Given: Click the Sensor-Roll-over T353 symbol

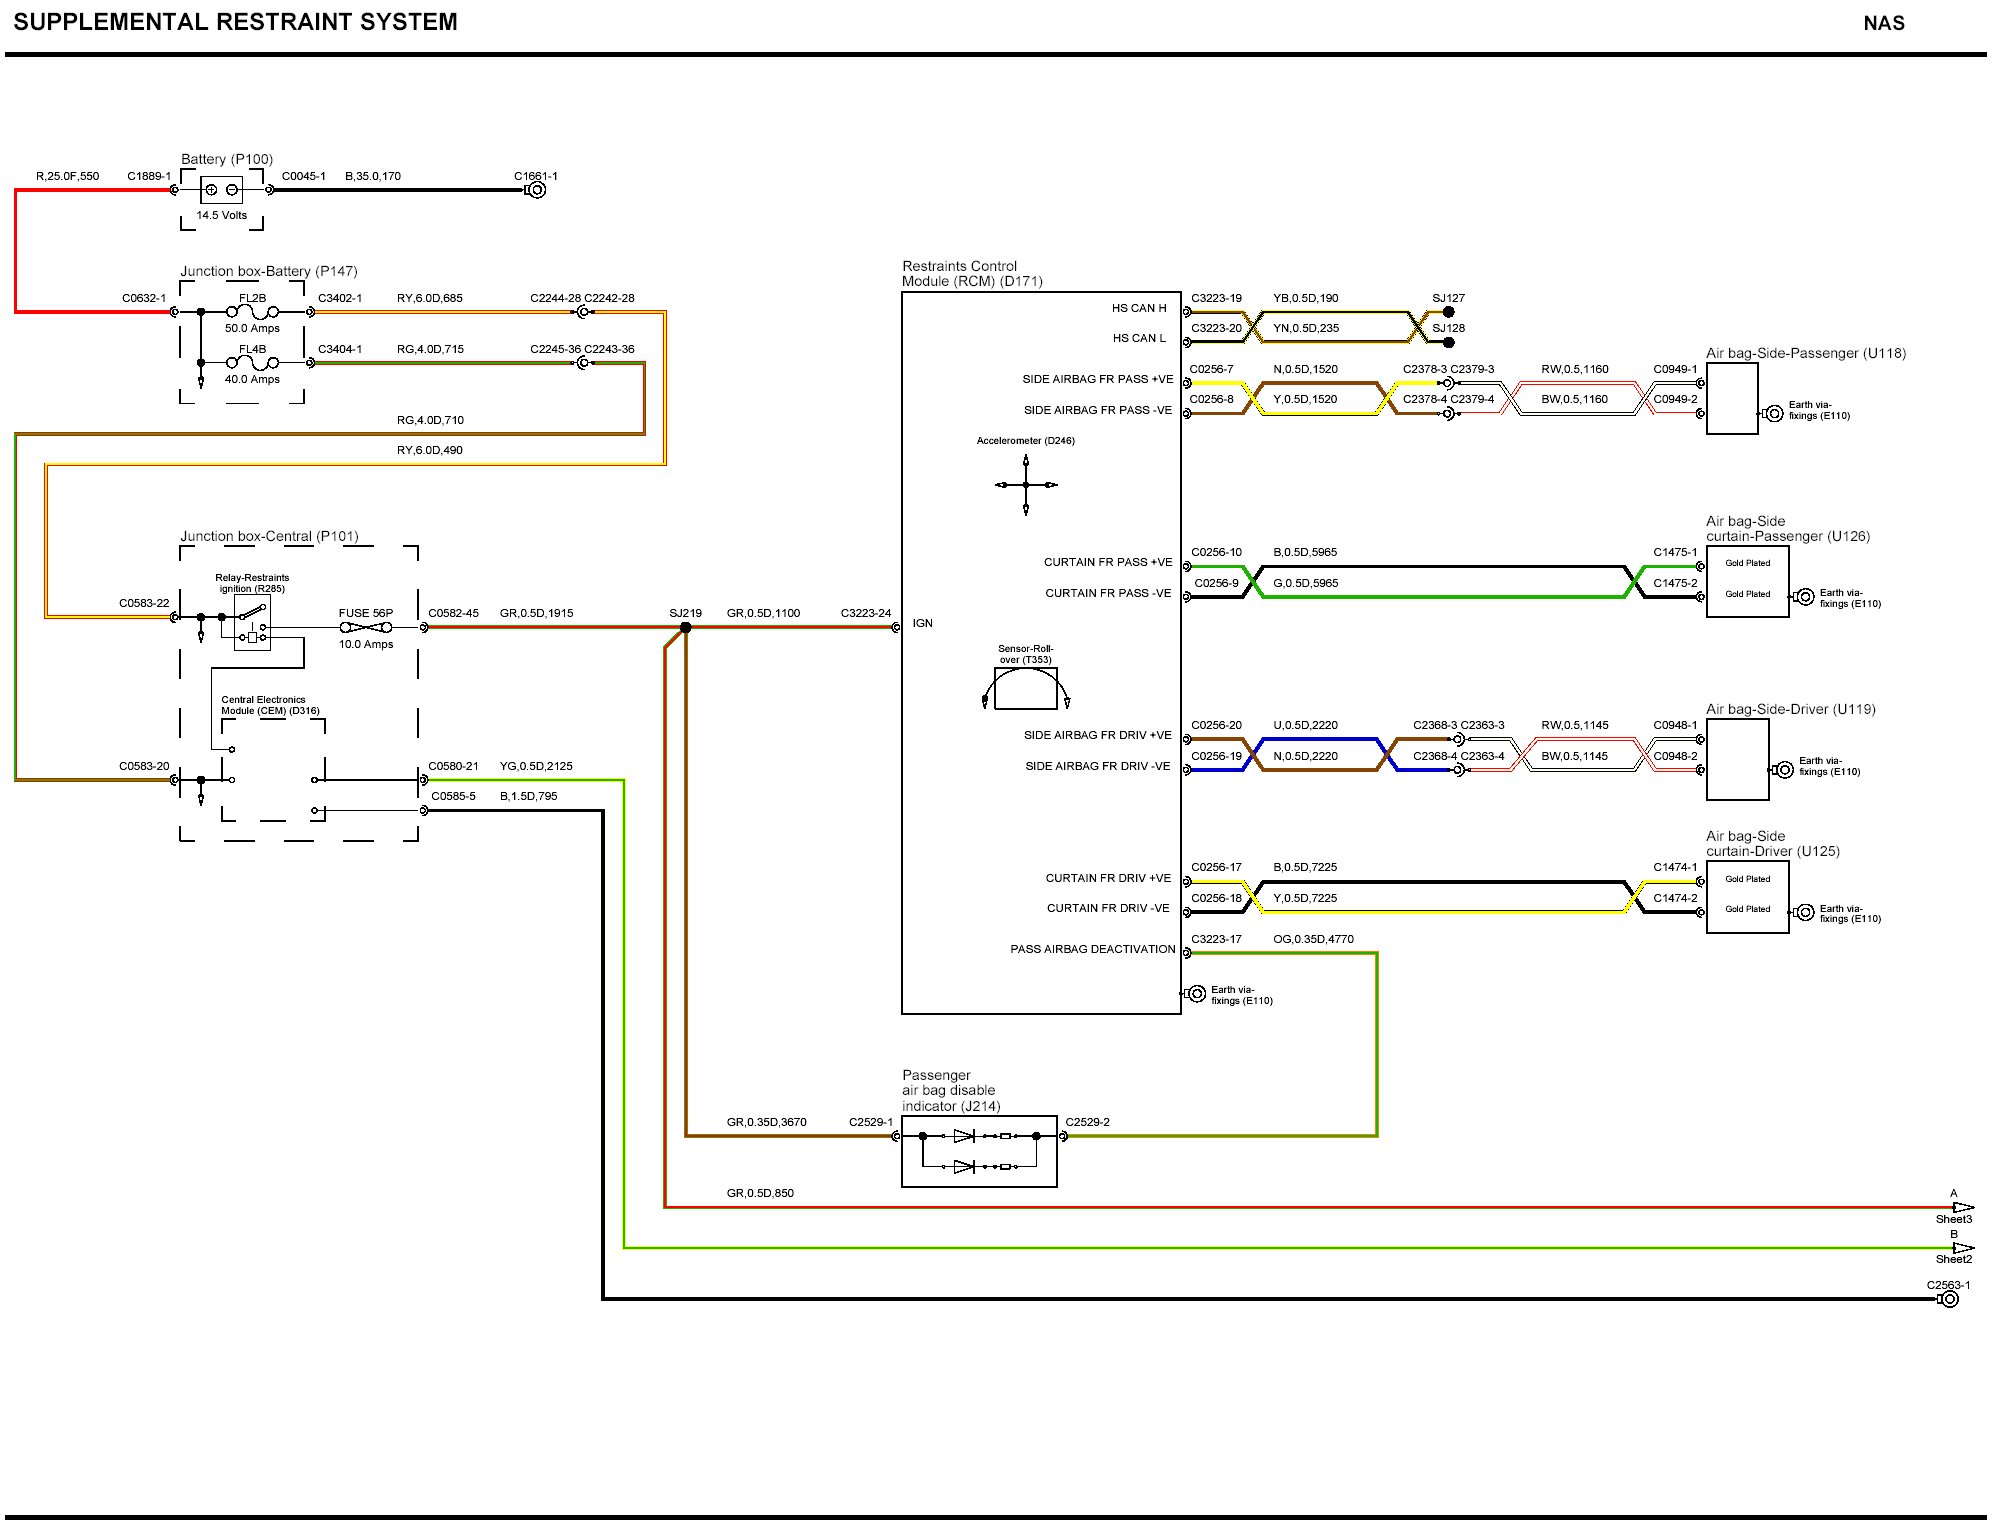Looking at the screenshot, I should pyautogui.click(x=1026, y=688).
